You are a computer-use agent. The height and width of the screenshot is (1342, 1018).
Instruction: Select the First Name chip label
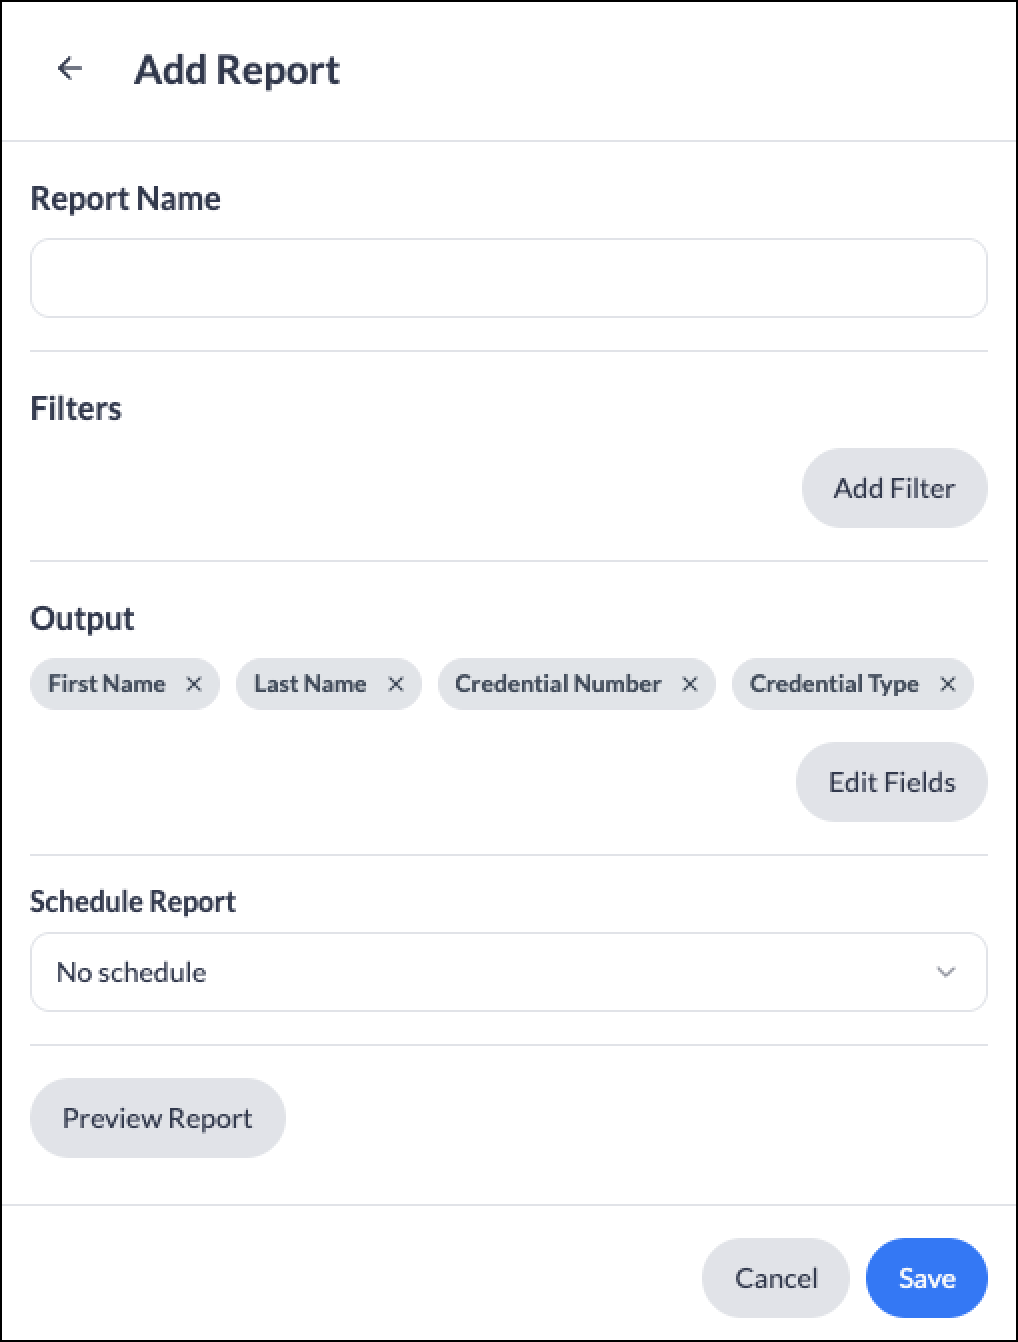107,684
